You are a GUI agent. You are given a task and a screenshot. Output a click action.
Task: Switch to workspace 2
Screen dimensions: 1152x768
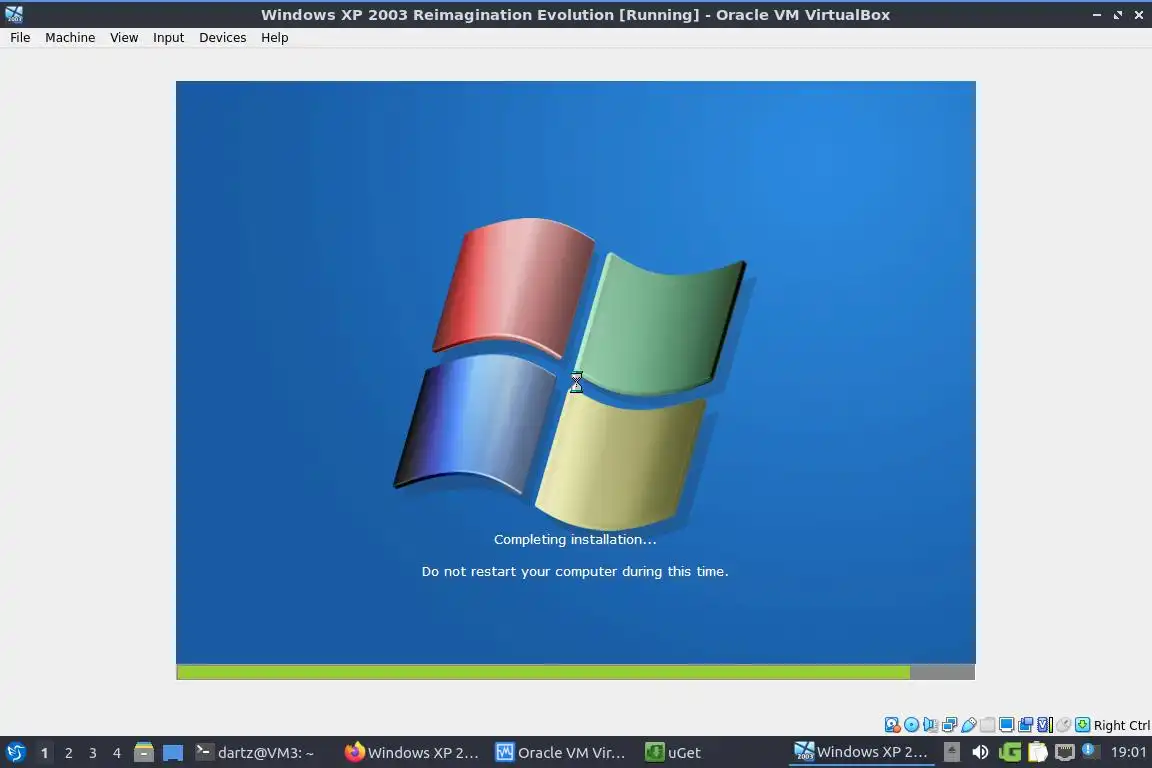[x=68, y=753]
